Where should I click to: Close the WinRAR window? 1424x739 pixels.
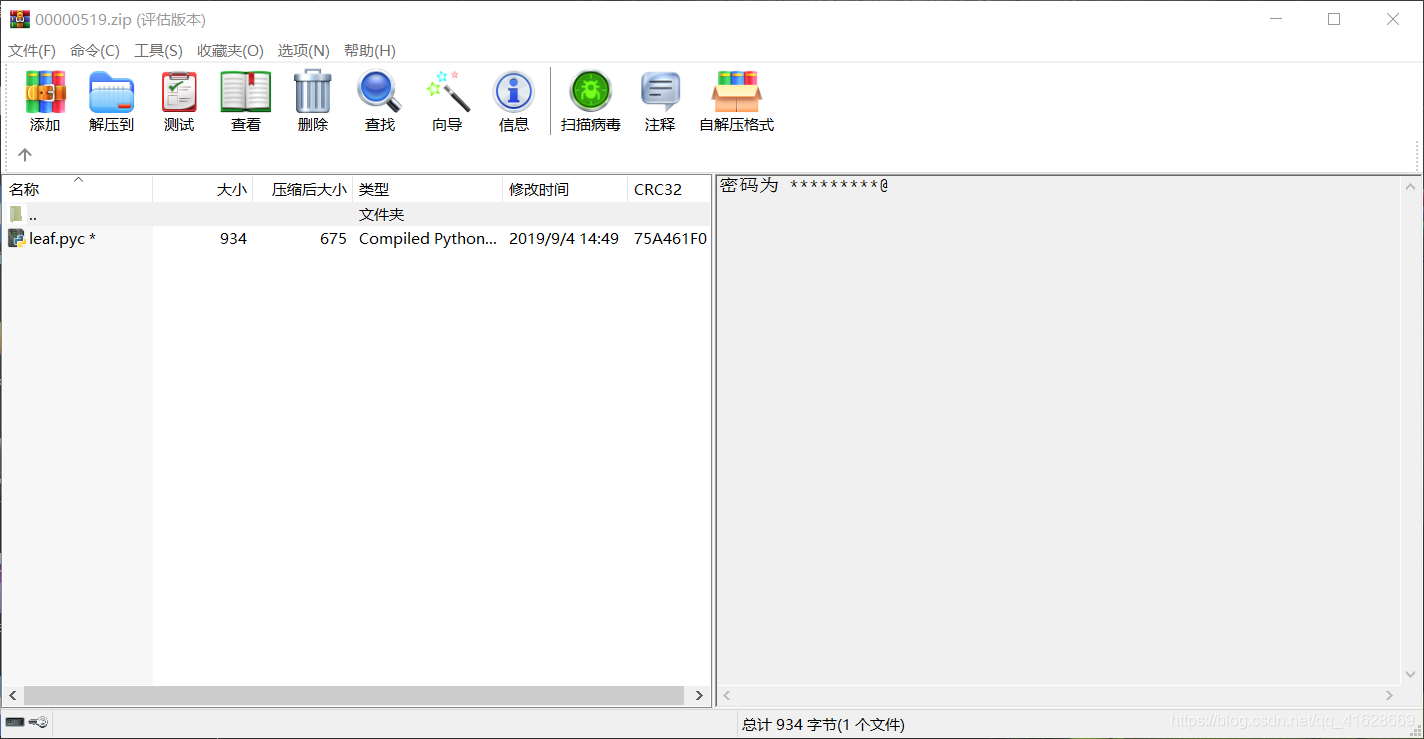pyautogui.click(x=1393, y=19)
